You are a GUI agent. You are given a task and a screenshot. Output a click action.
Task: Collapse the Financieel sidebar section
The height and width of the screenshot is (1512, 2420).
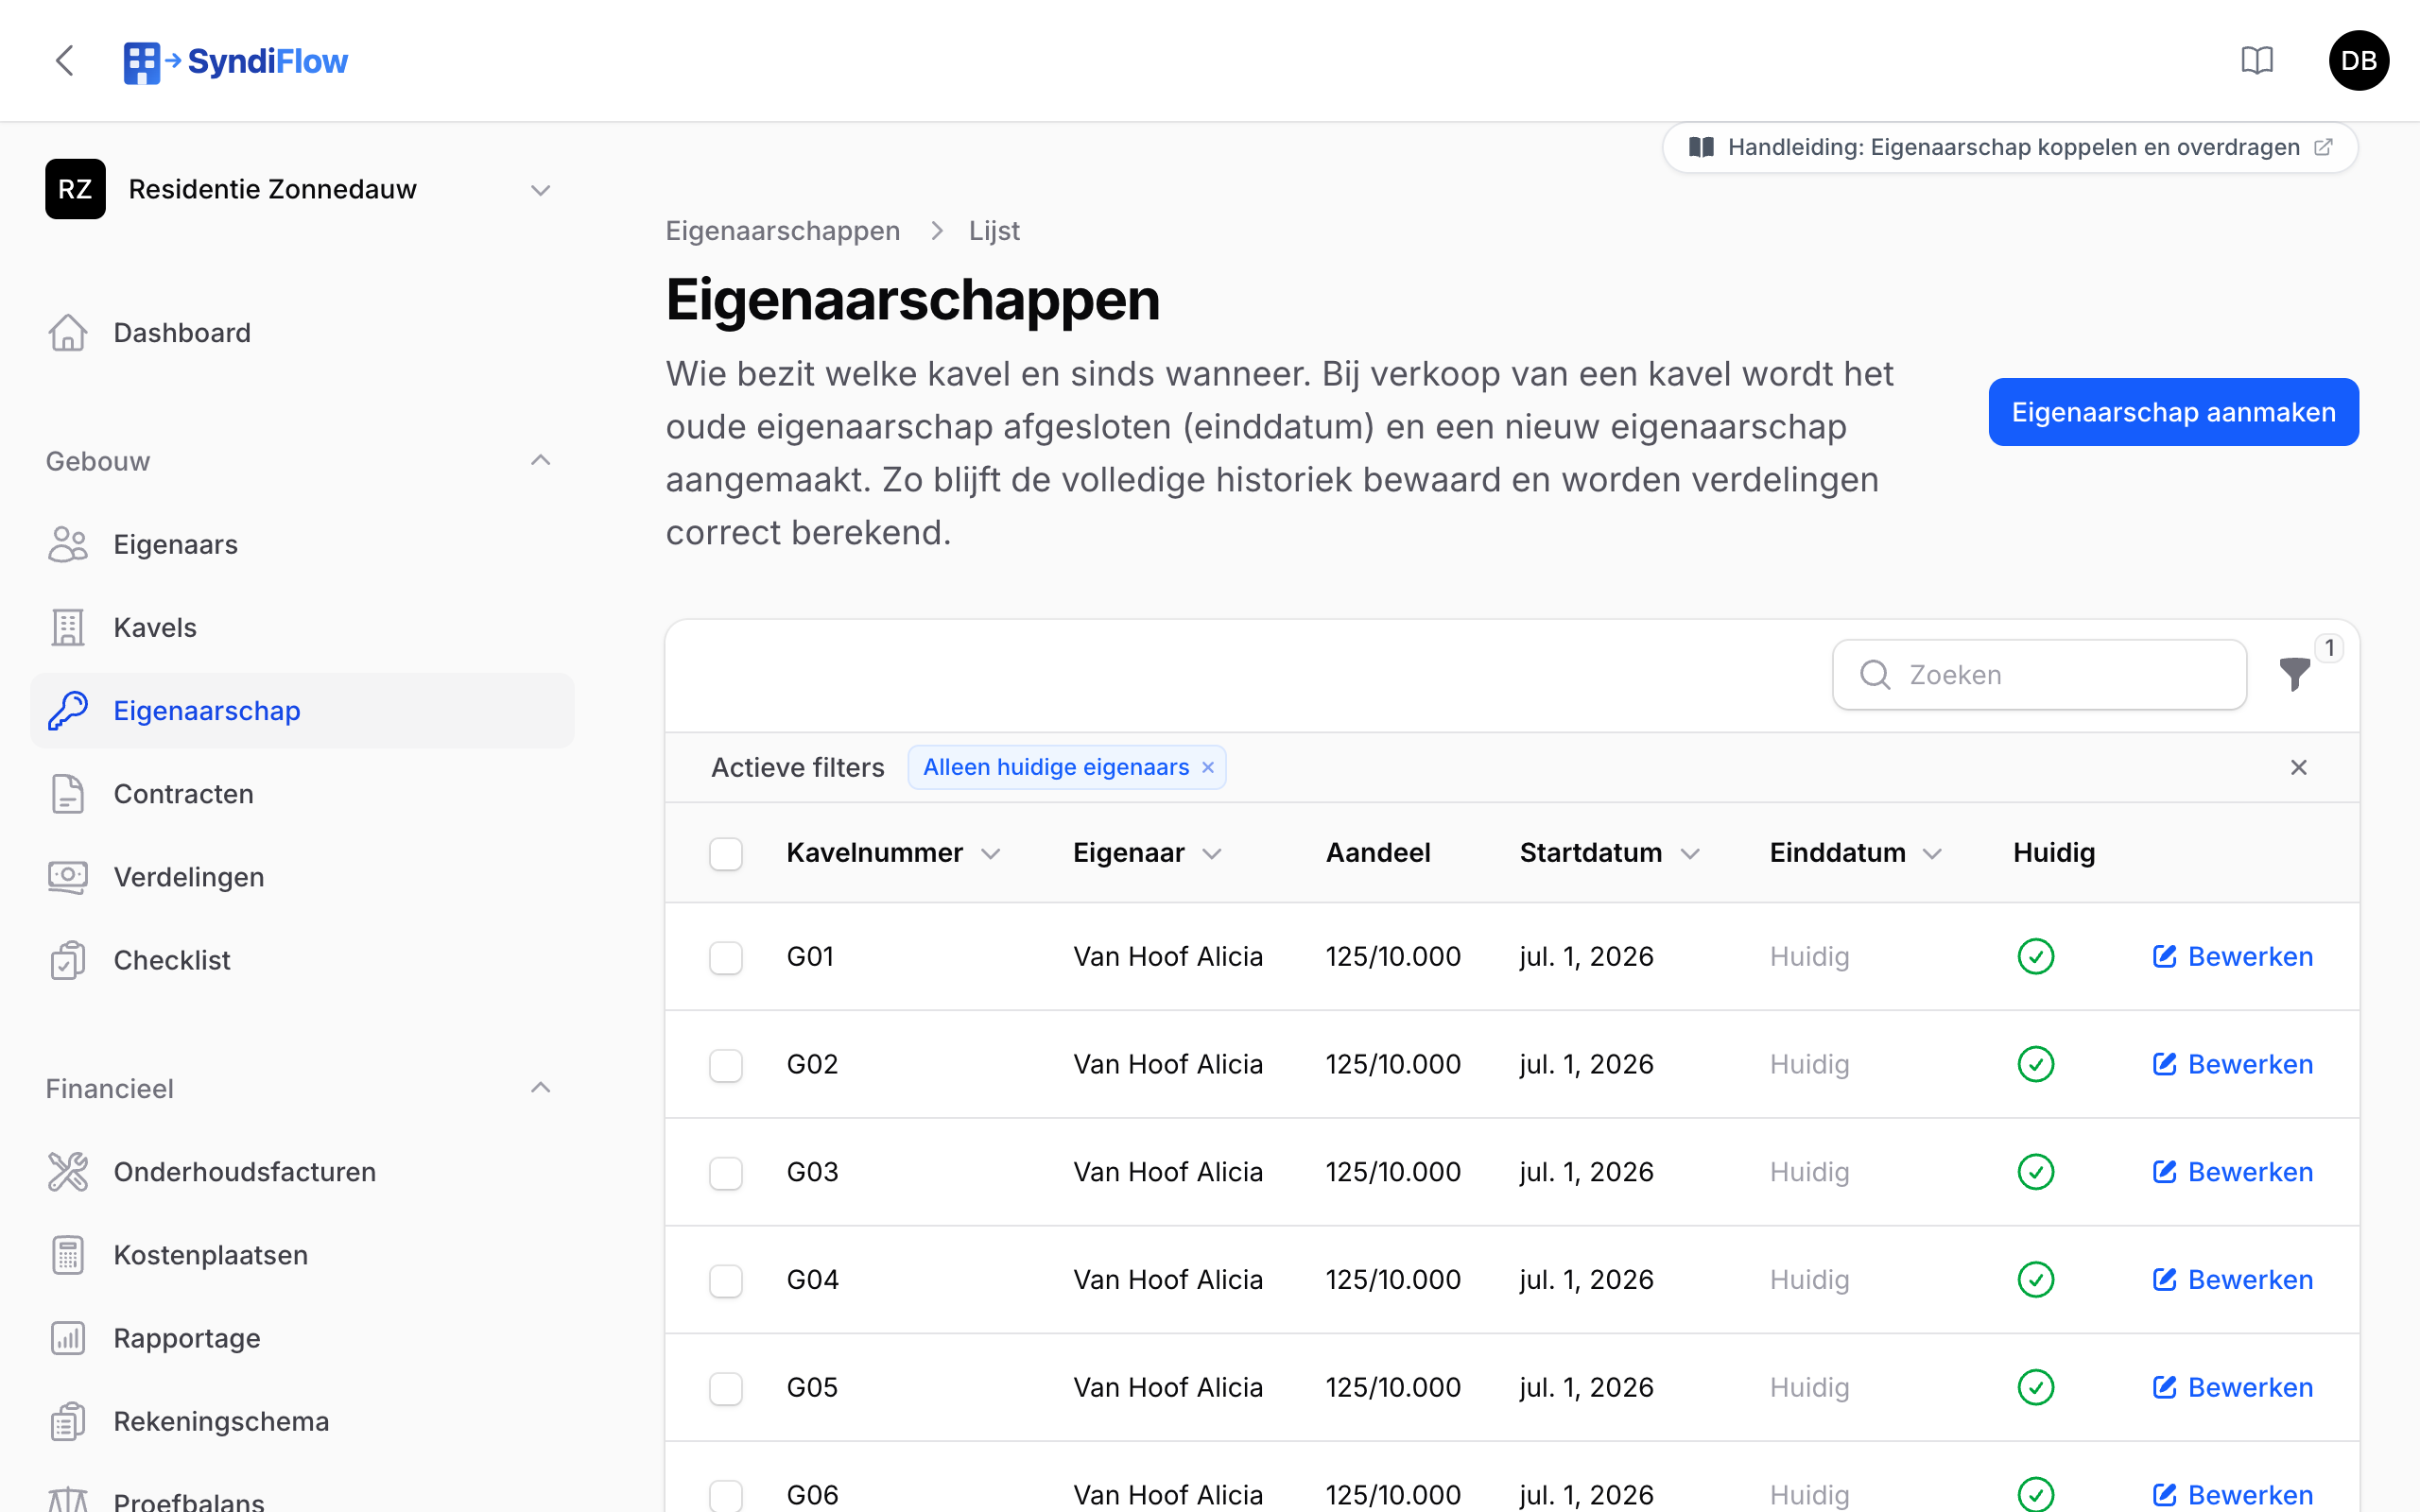pyautogui.click(x=540, y=1088)
